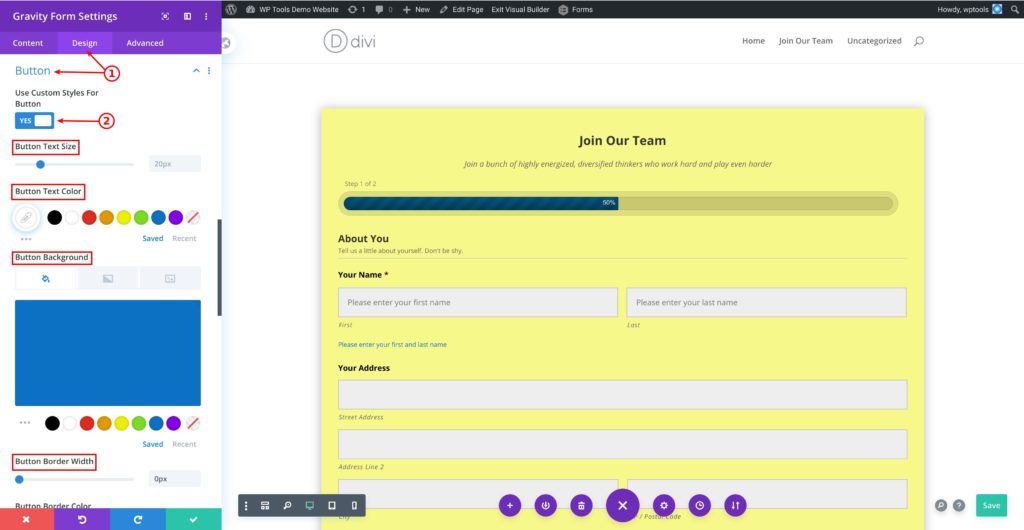Image resolution: width=1024 pixels, height=530 pixels.
Task: Switch to the Design tab
Action: tap(84, 43)
